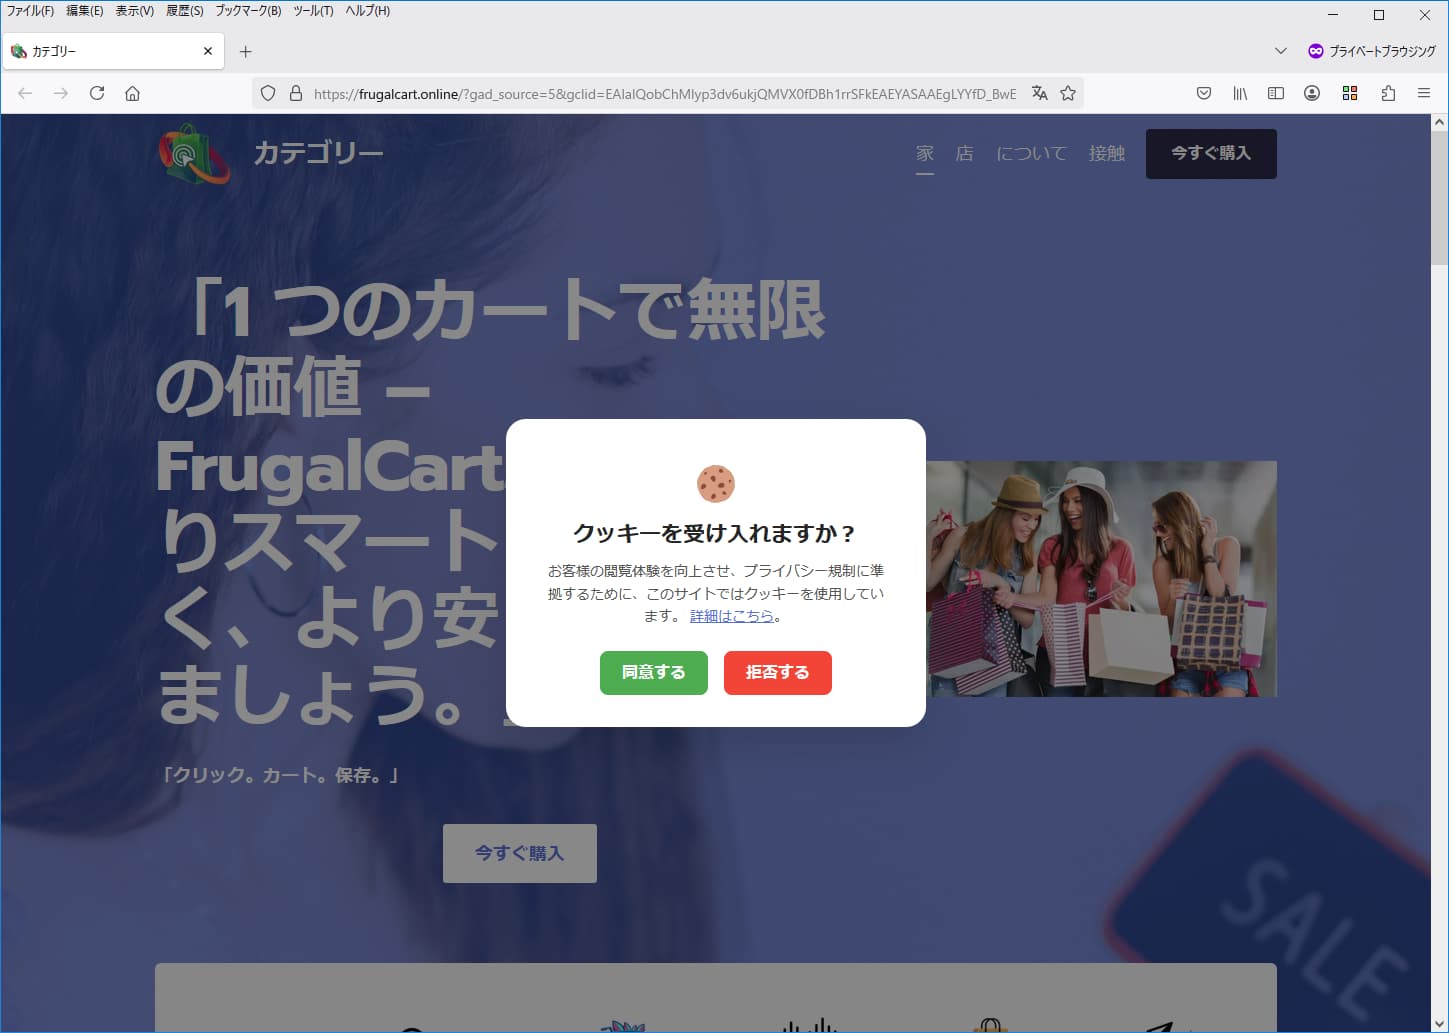Viewport: 1449px width, 1033px height.
Task: Reject cookies with 拒否する button
Action: (778, 673)
